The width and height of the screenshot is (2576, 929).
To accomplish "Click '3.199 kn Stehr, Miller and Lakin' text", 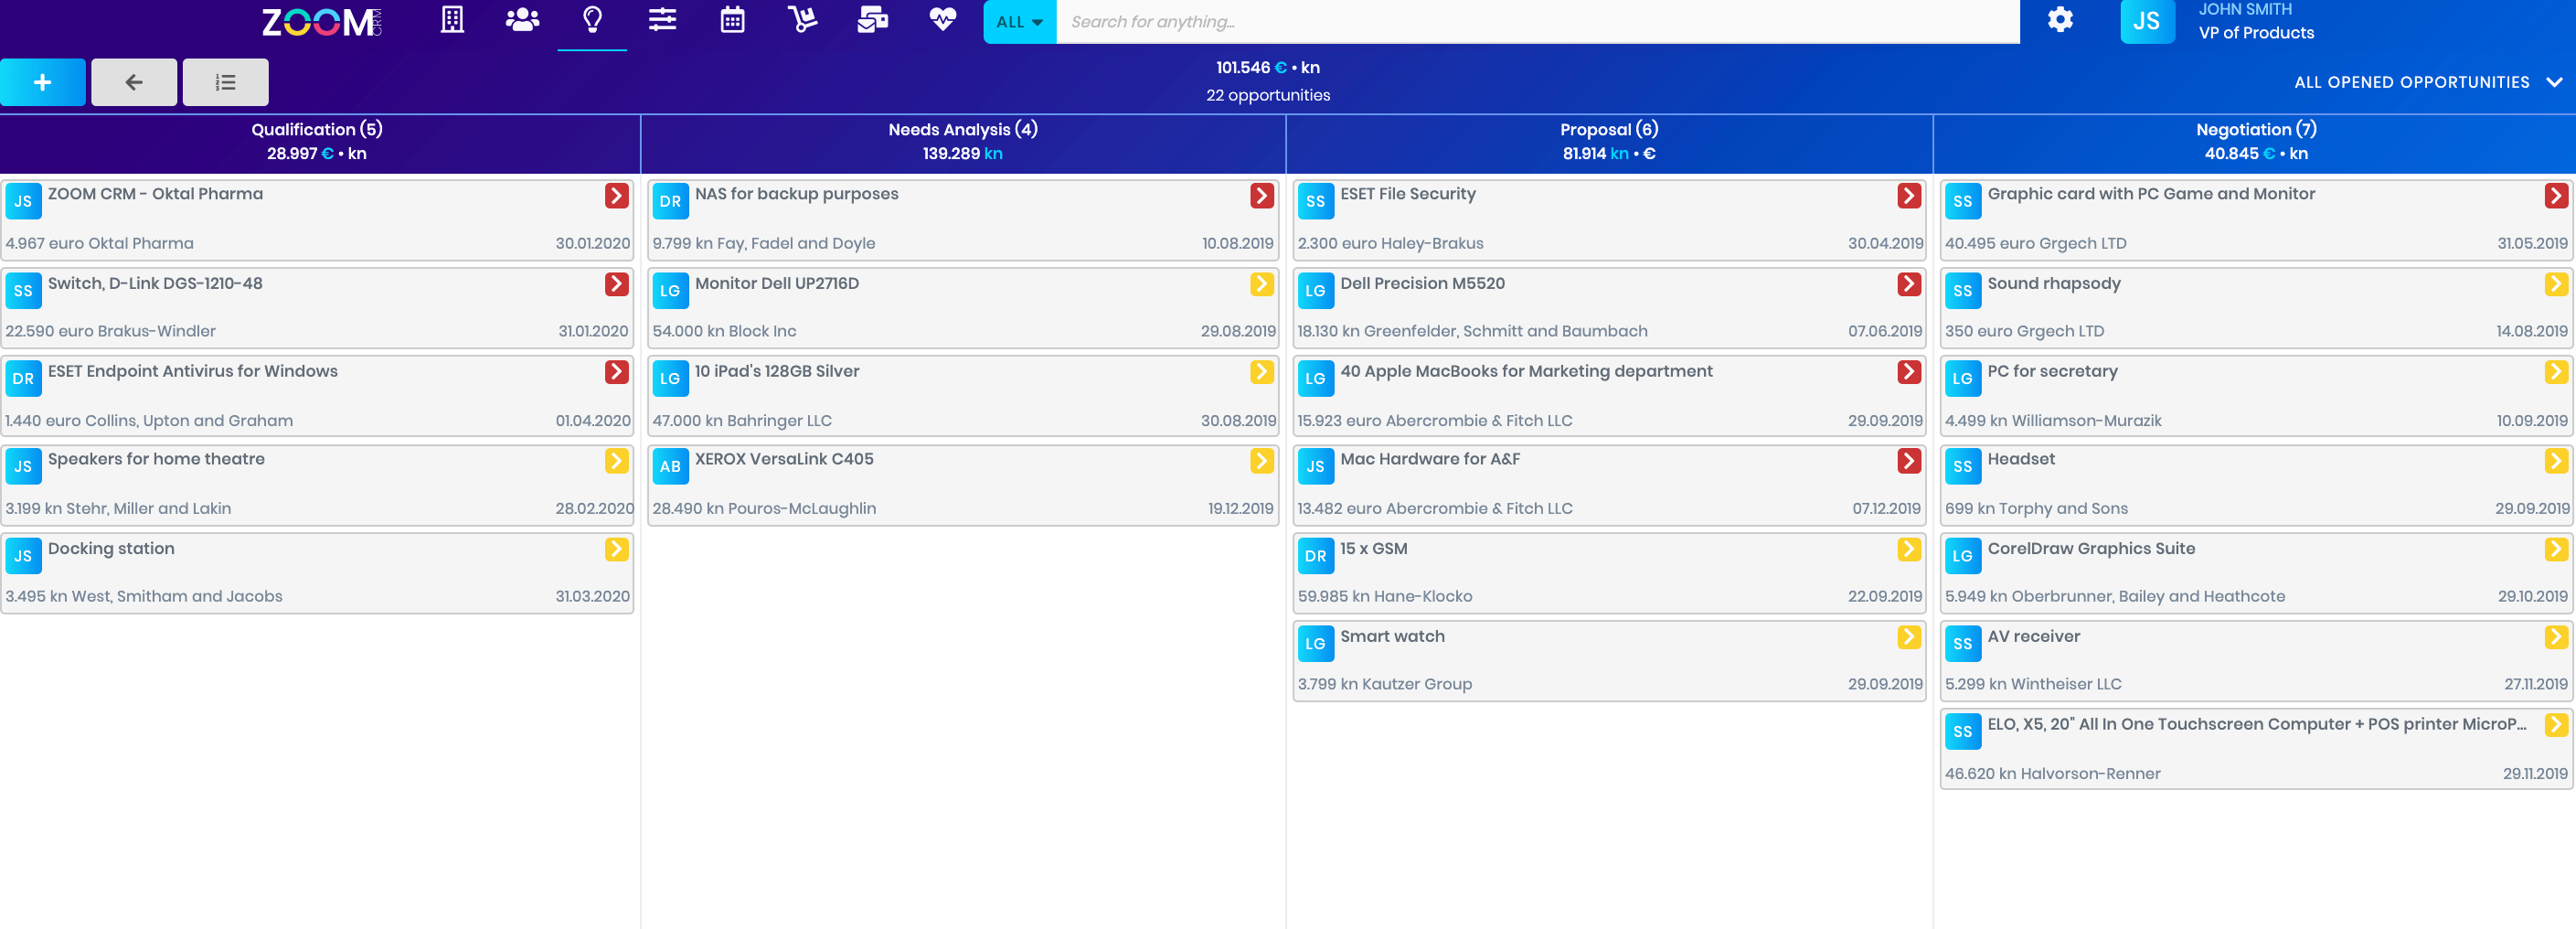I will pos(118,508).
